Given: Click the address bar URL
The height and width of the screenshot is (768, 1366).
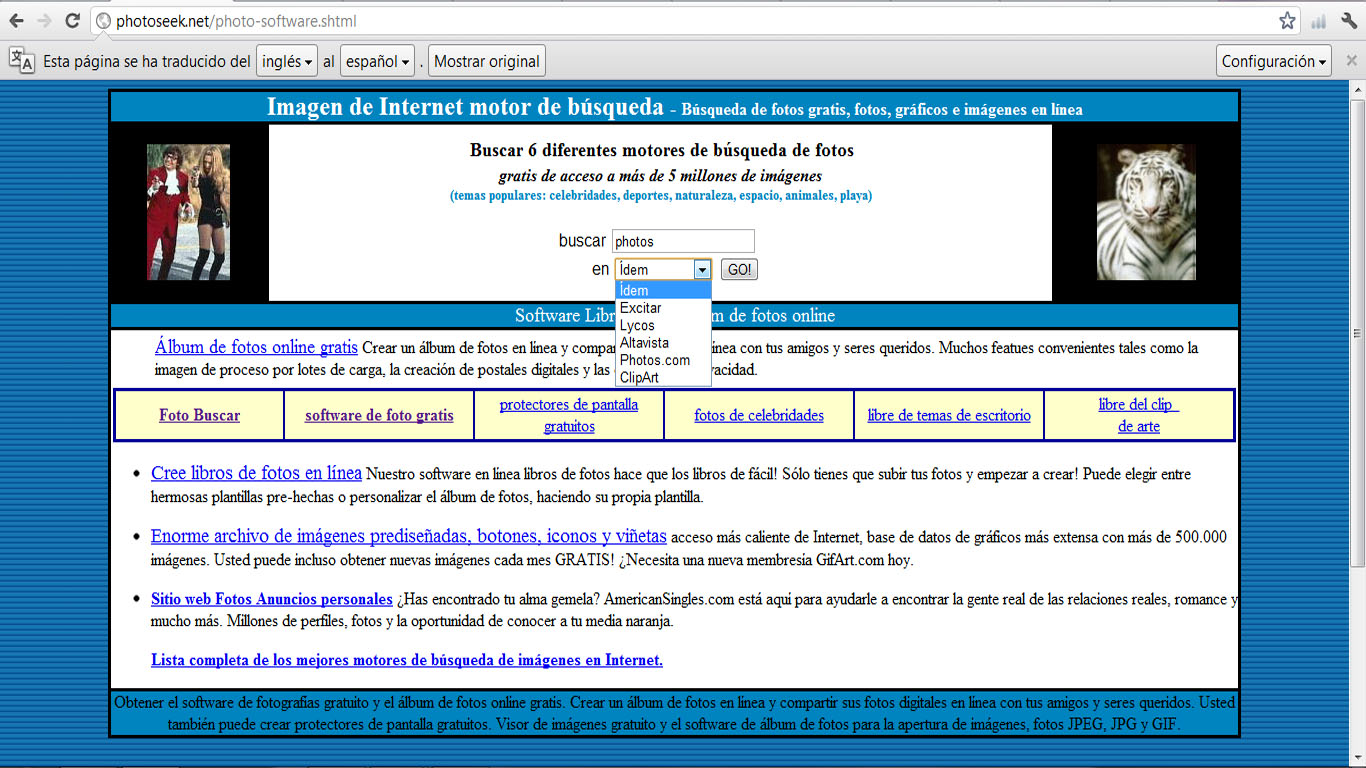Looking at the screenshot, I should [236, 21].
